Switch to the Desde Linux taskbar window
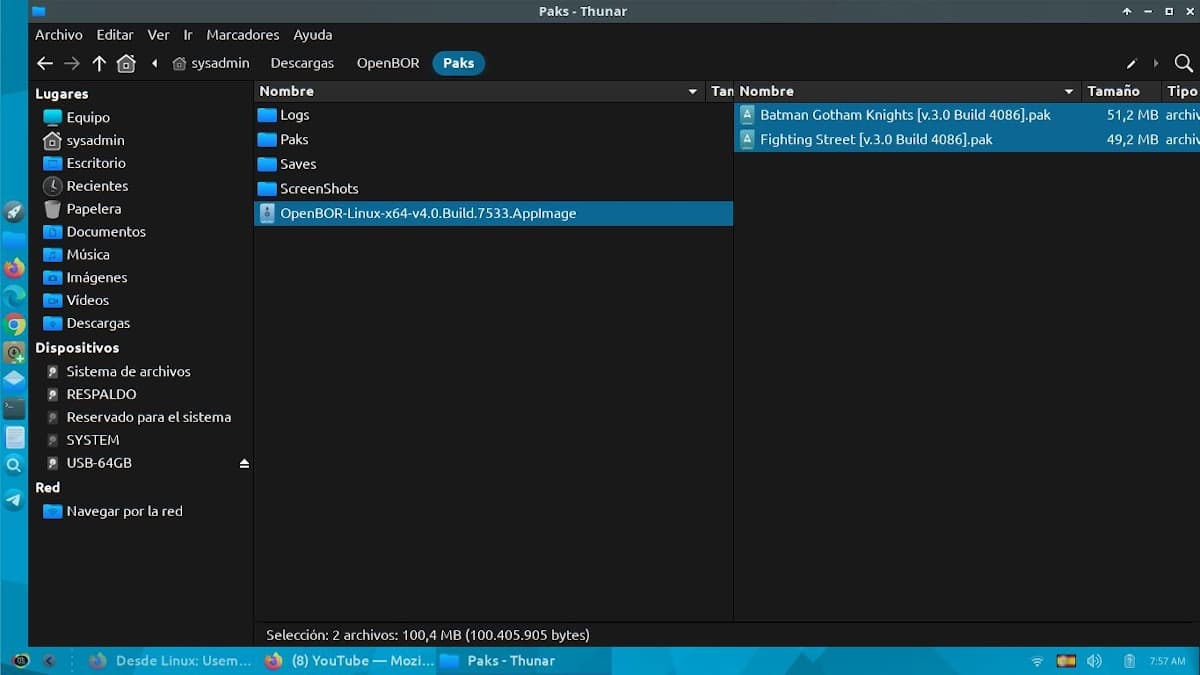Viewport: 1200px width, 675px height. [x=170, y=661]
